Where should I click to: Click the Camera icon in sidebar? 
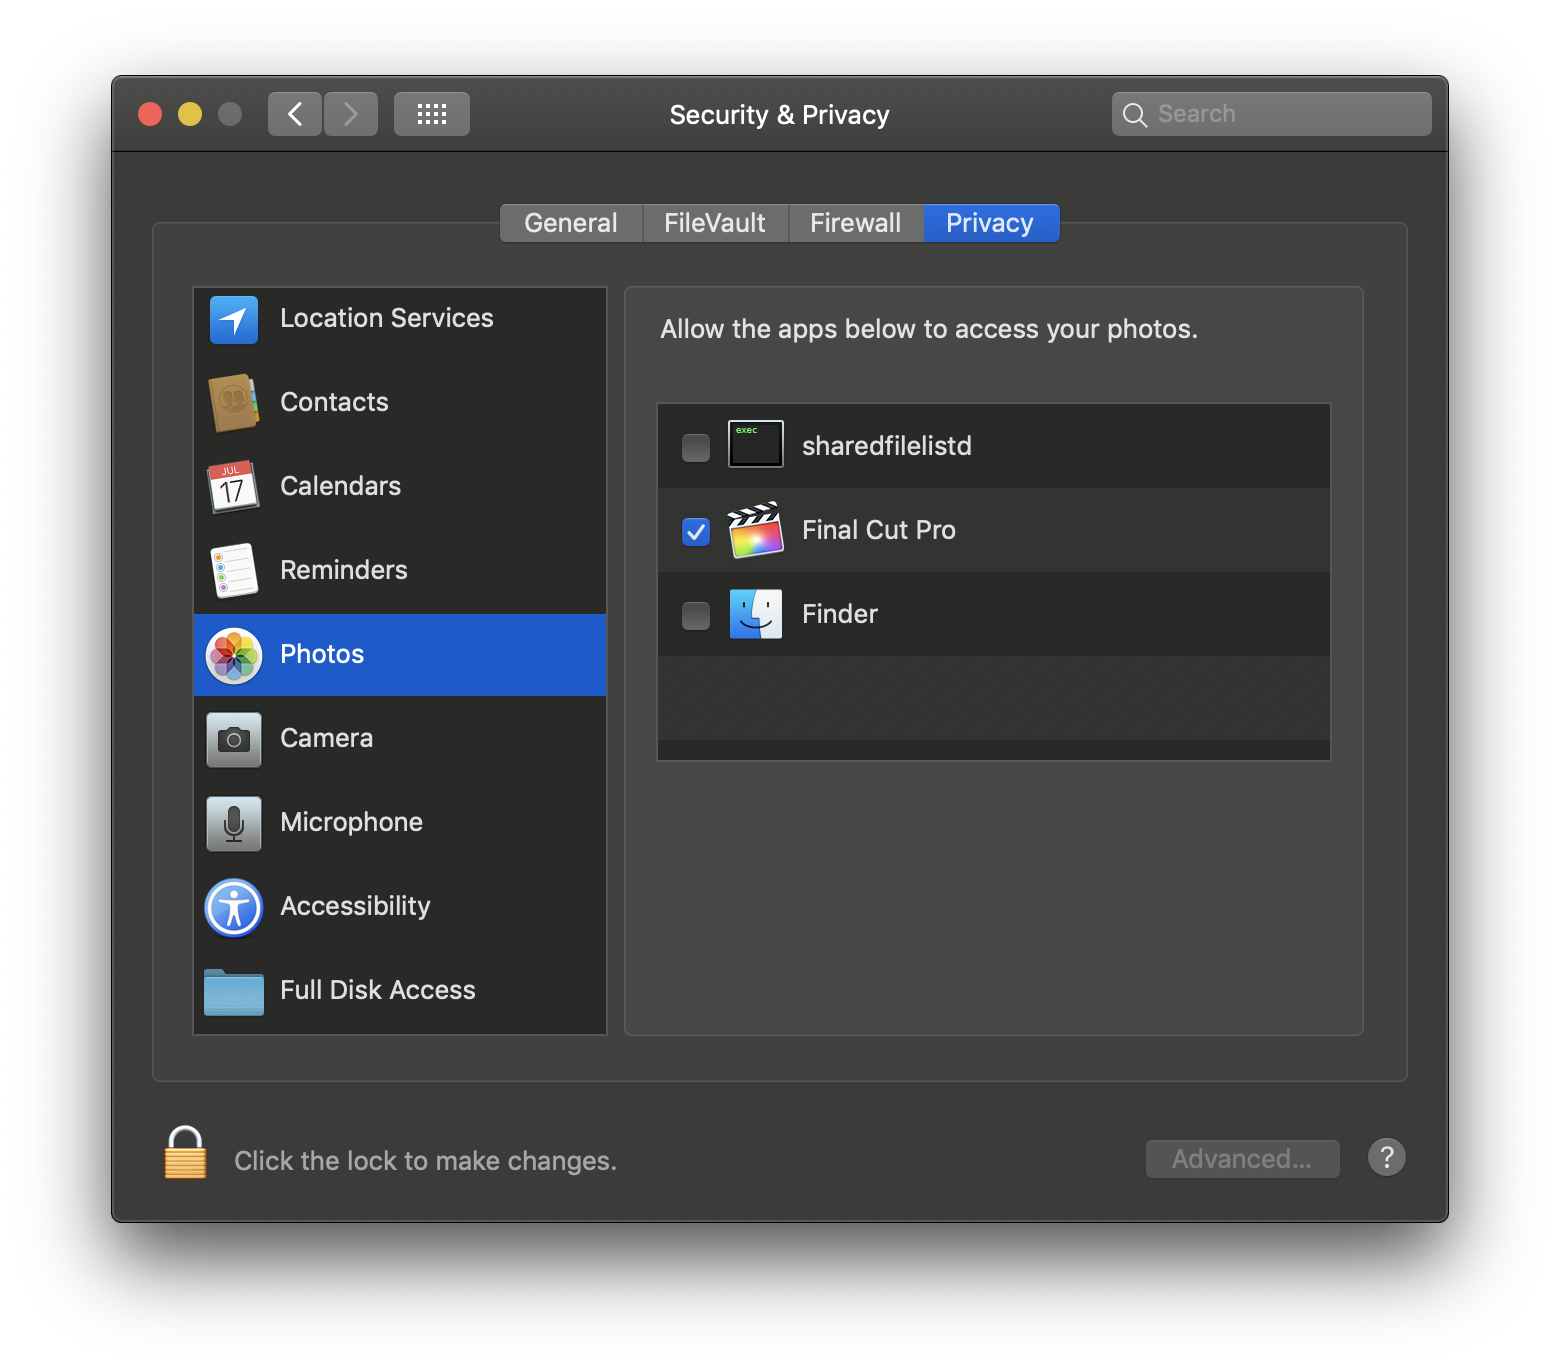(x=234, y=740)
